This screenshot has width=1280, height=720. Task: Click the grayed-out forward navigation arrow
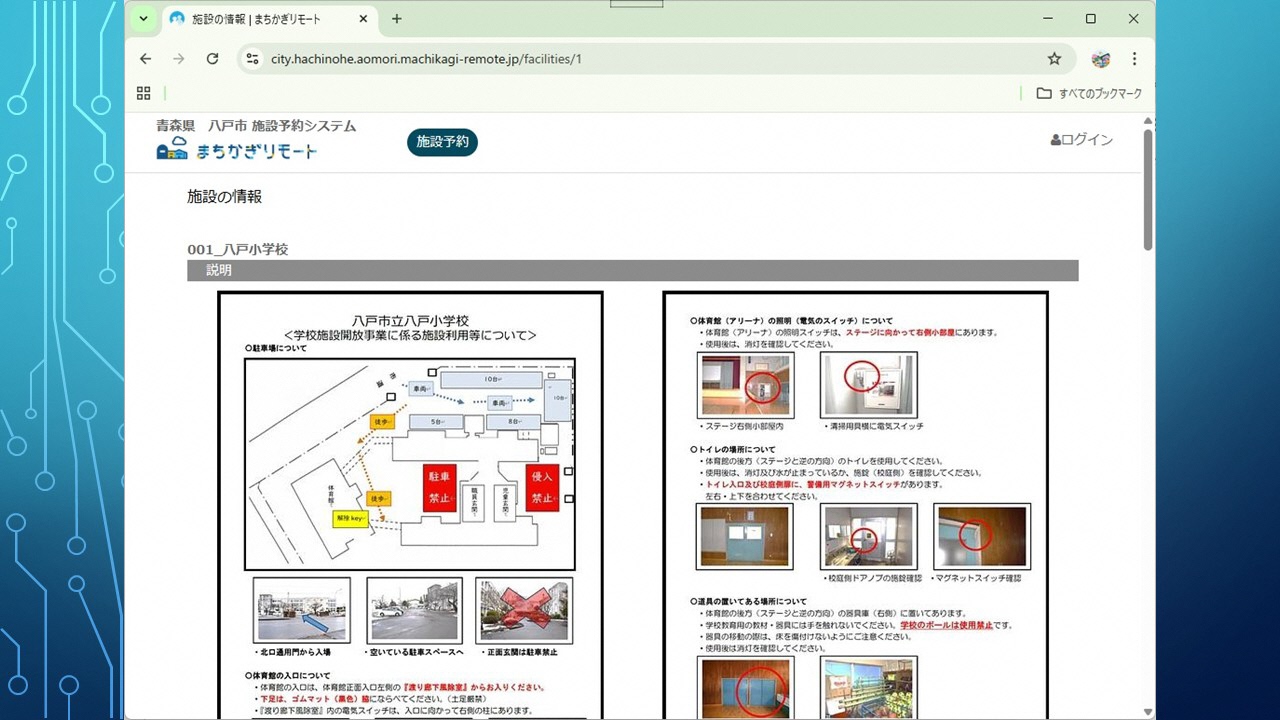[x=178, y=59]
